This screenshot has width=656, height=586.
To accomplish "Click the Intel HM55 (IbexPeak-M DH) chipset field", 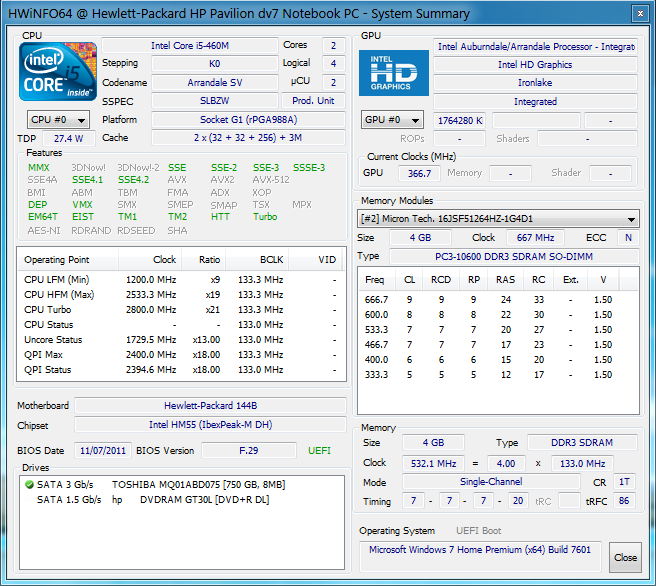I will tap(210, 425).
